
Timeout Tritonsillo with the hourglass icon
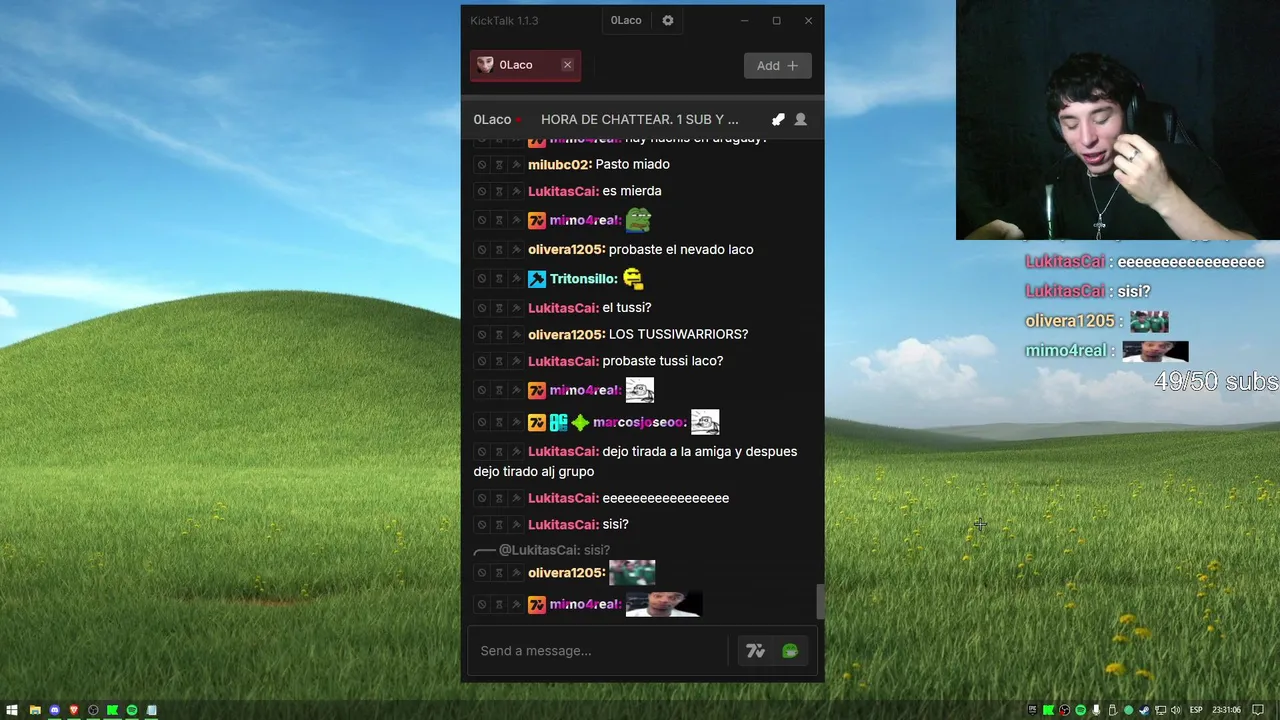(x=499, y=279)
